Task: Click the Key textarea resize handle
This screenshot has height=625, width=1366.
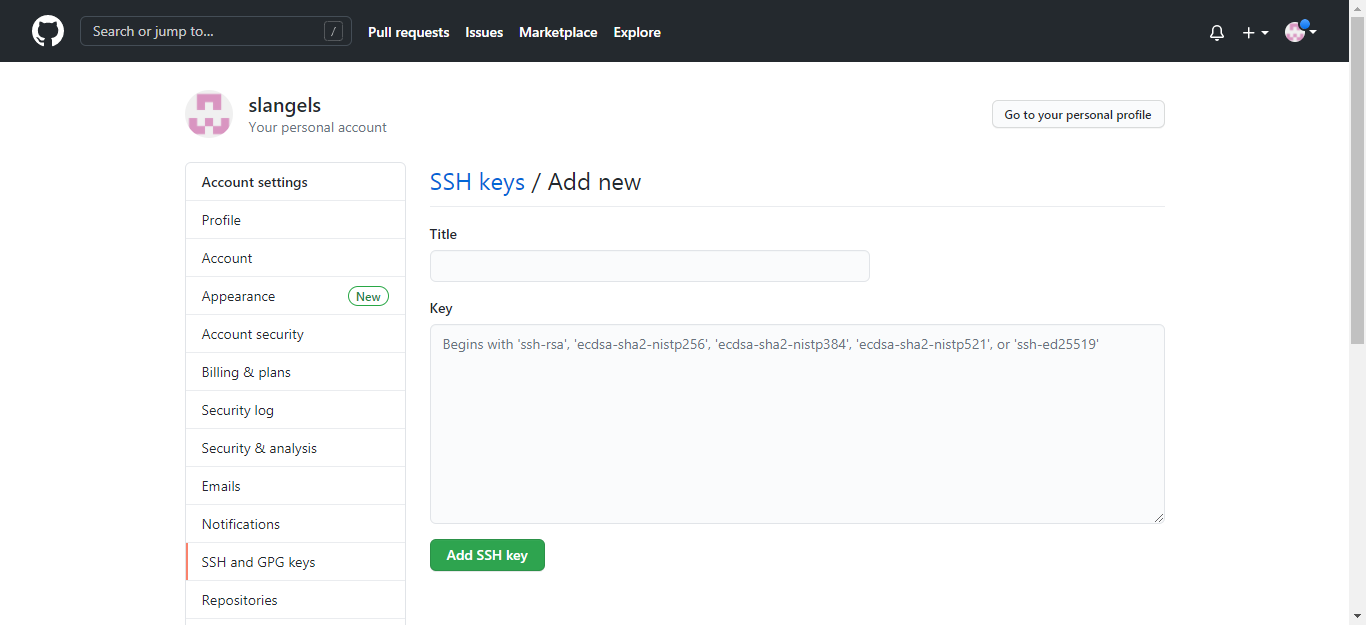Action: pyautogui.click(x=1159, y=517)
